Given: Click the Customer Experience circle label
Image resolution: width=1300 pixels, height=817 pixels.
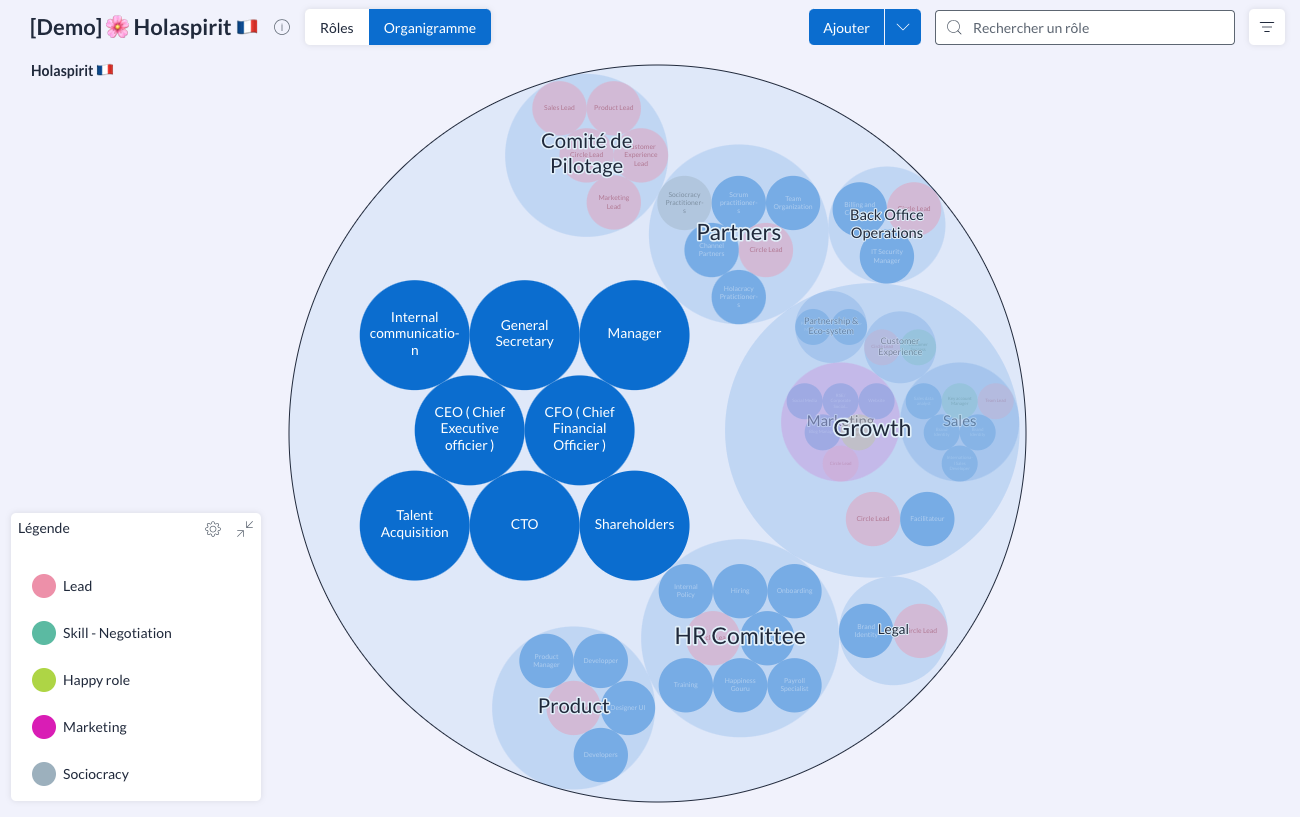Looking at the screenshot, I should click(900, 347).
